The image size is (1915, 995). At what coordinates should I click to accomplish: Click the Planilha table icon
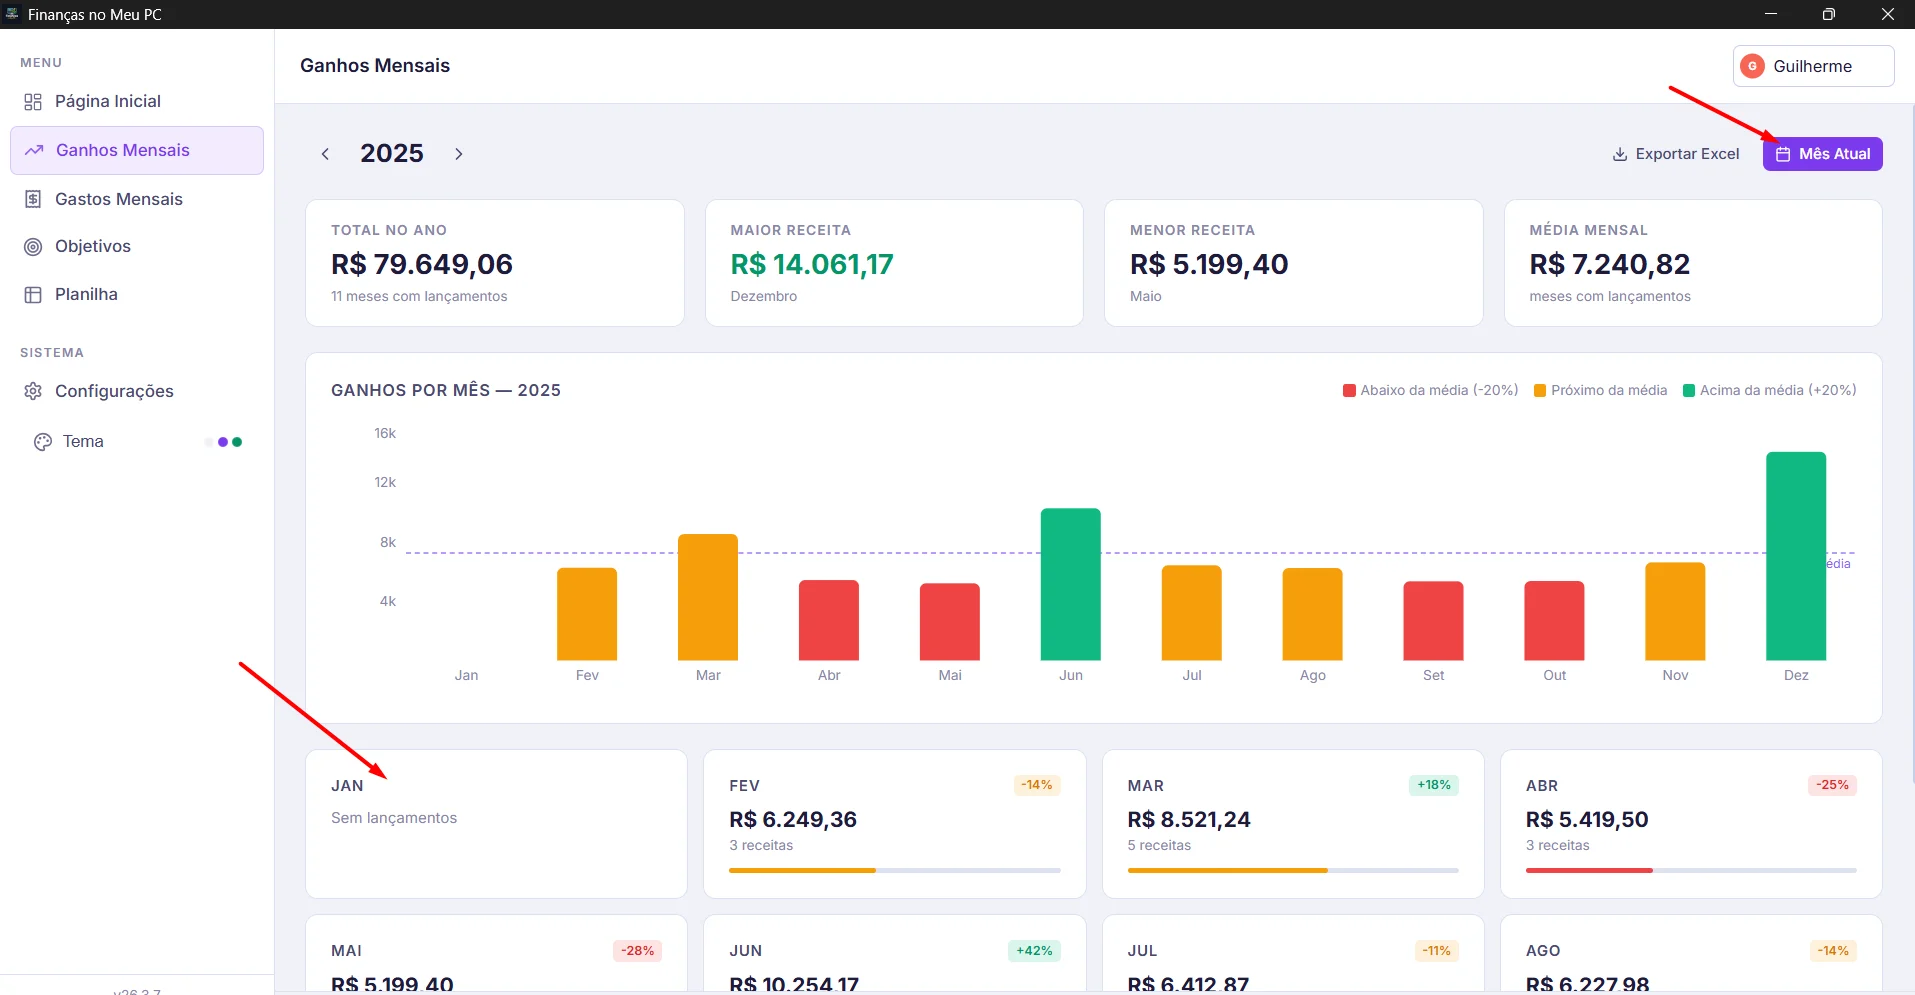[x=33, y=295]
